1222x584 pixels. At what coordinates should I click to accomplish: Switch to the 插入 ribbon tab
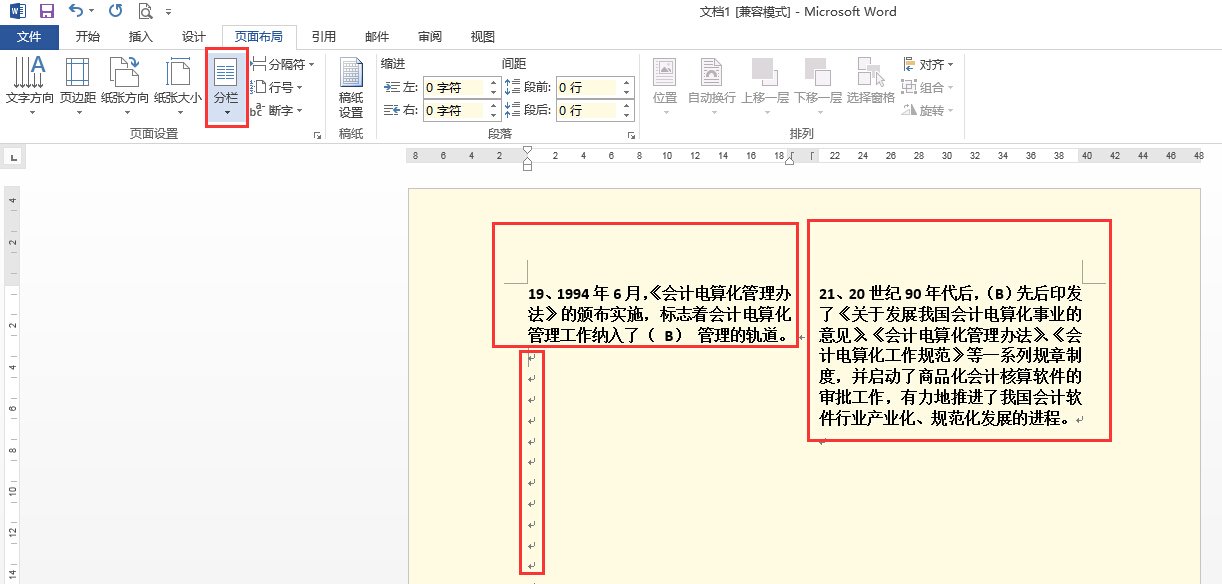[x=139, y=36]
